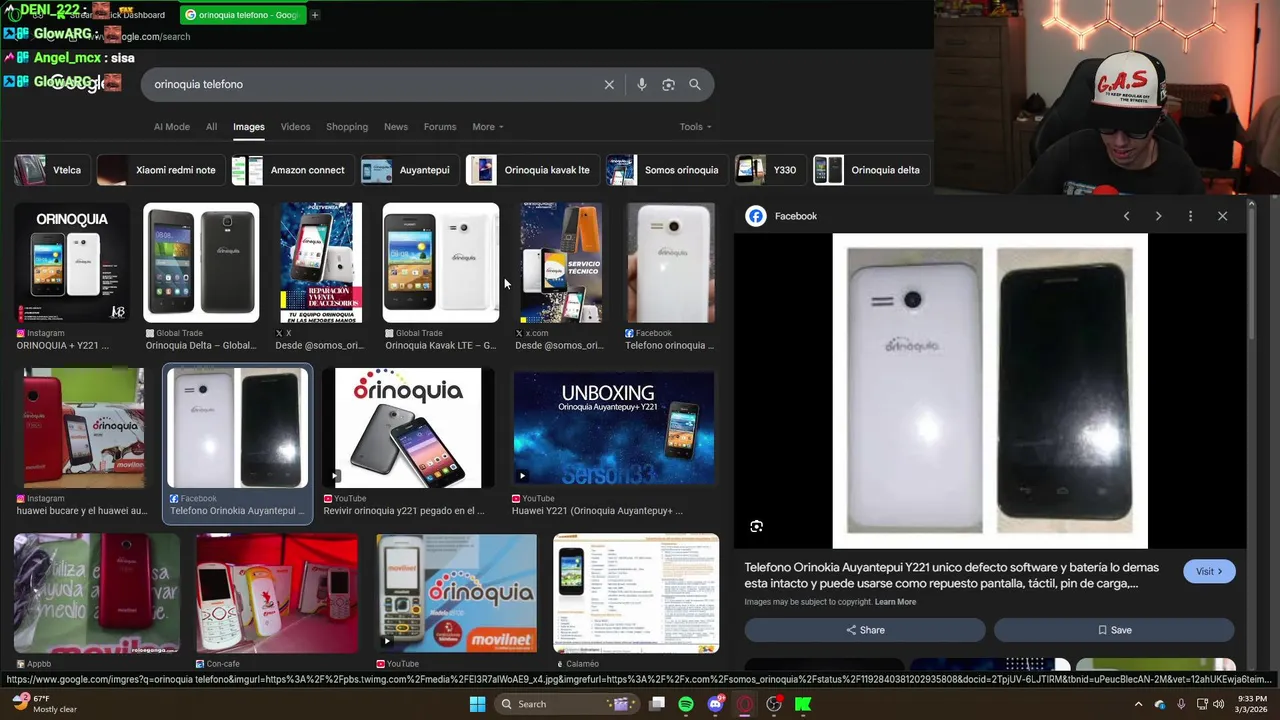Open new browser tab with plus icon

[x=314, y=15]
